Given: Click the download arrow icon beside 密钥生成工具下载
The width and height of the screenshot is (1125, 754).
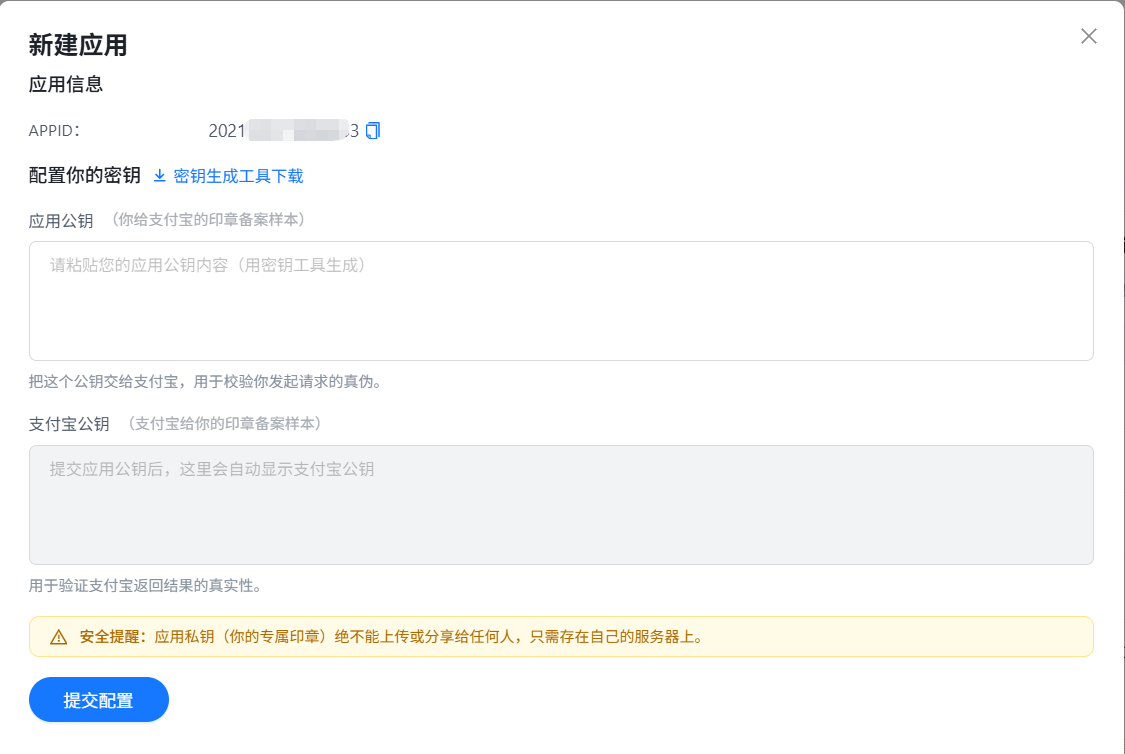Looking at the screenshot, I should (x=159, y=176).
